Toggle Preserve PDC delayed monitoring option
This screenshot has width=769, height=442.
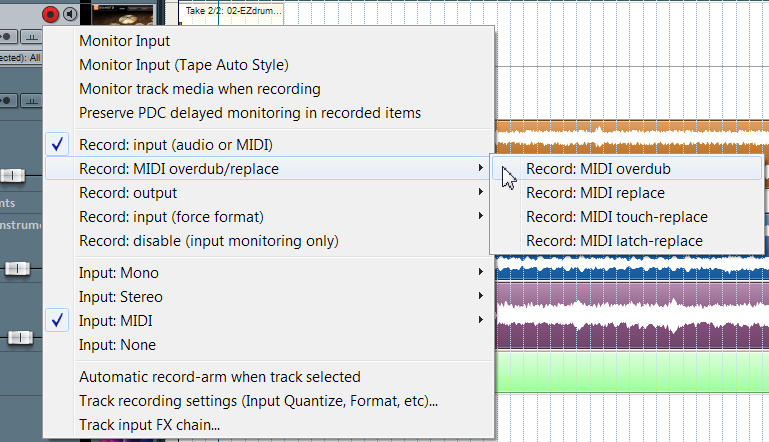coord(250,113)
